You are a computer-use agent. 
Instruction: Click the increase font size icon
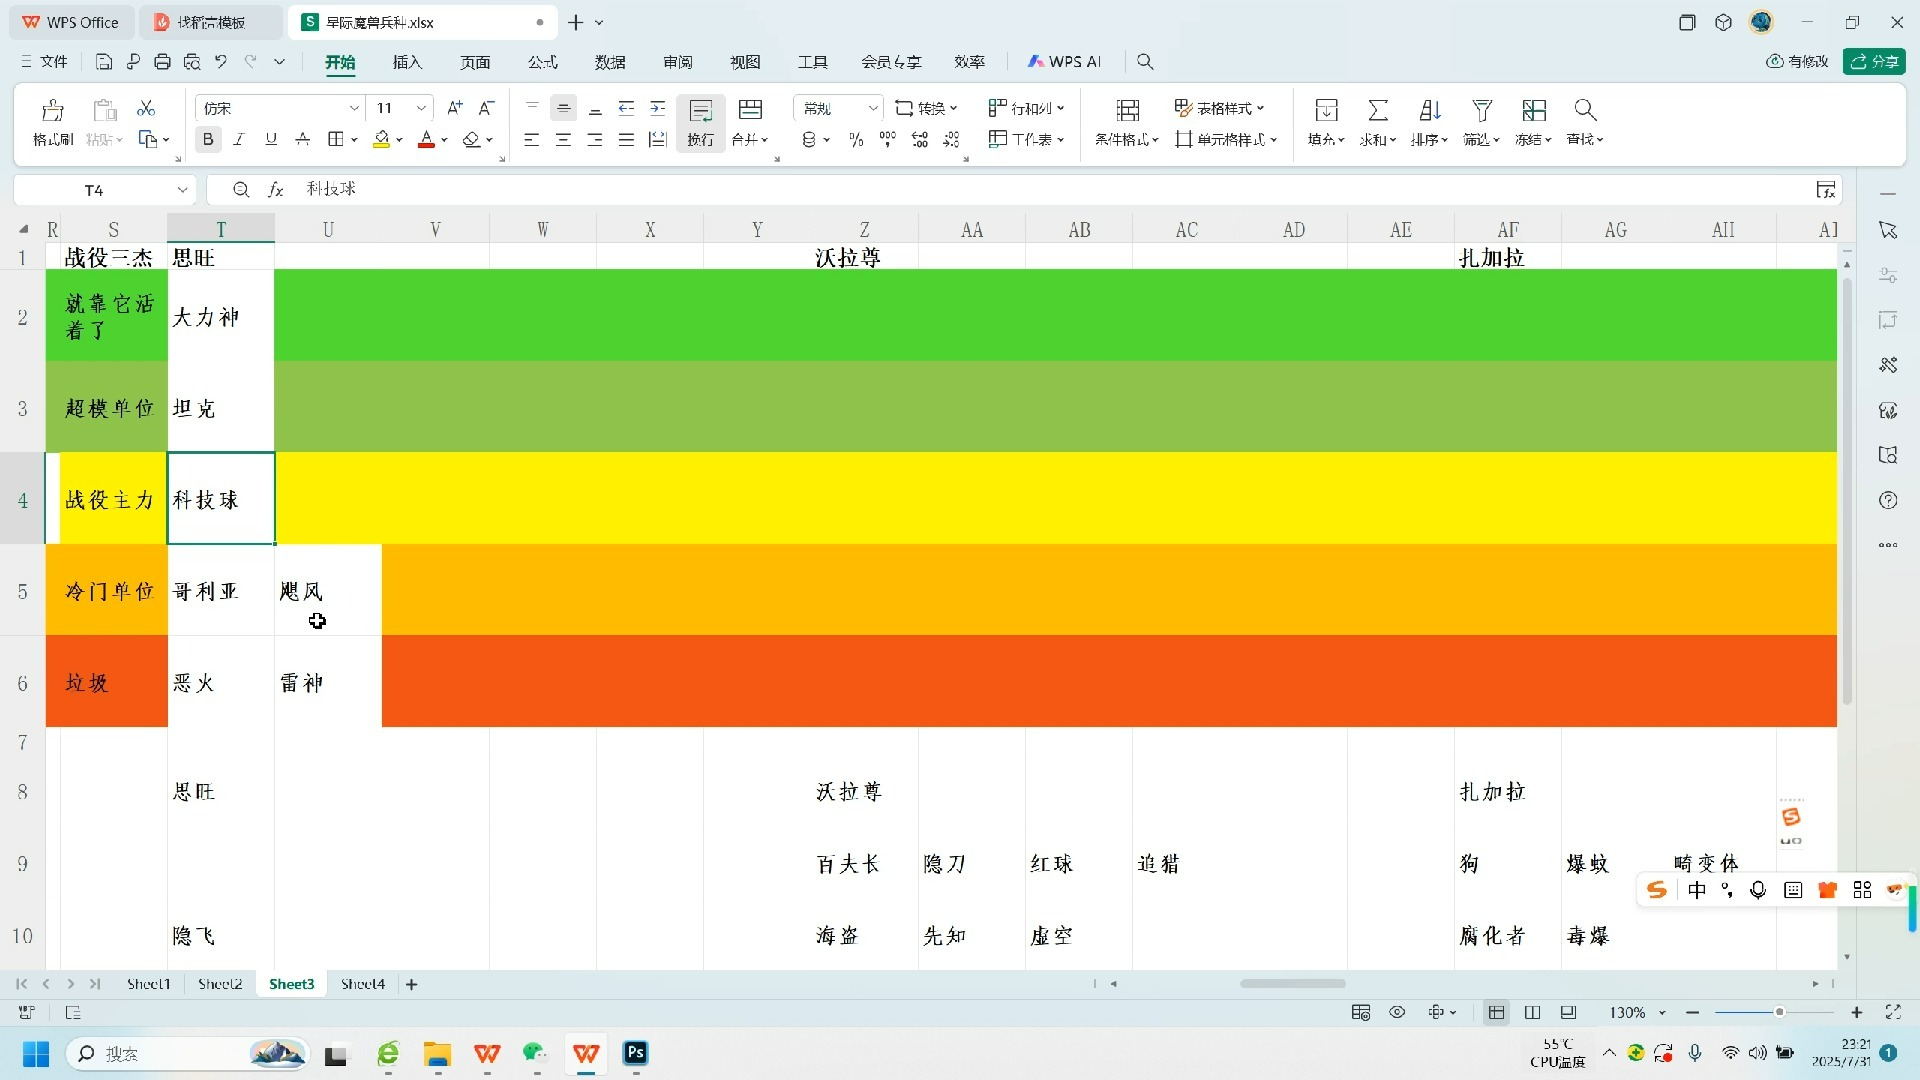tap(455, 108)
